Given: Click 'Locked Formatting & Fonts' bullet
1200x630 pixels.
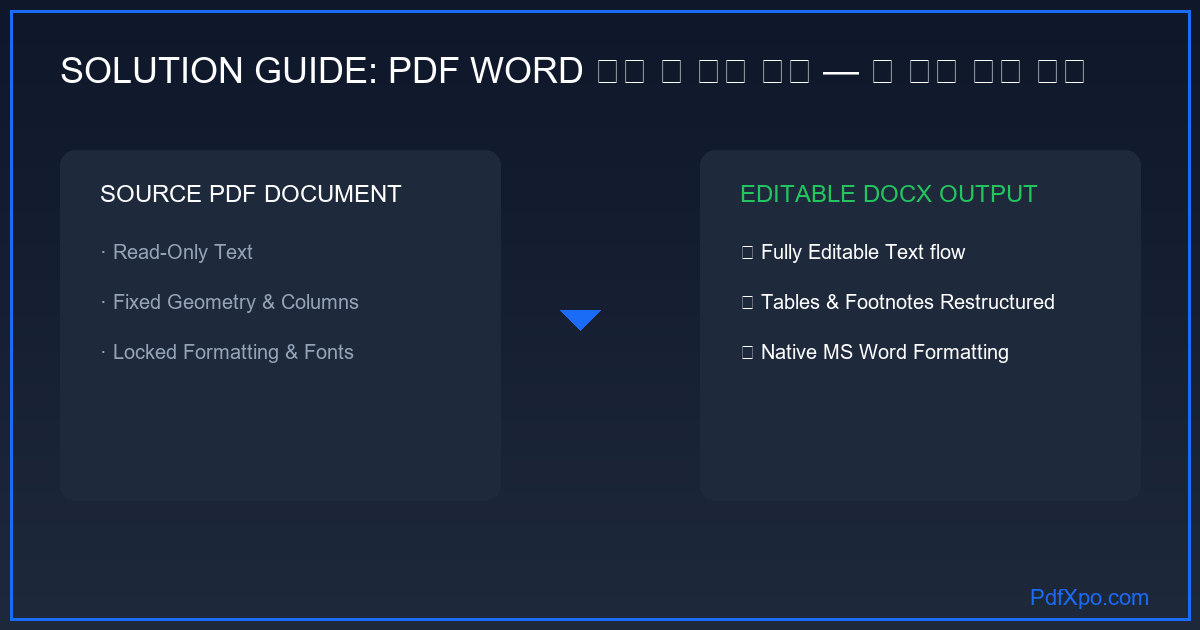Looking at the screenshot, I should (227, 352).
